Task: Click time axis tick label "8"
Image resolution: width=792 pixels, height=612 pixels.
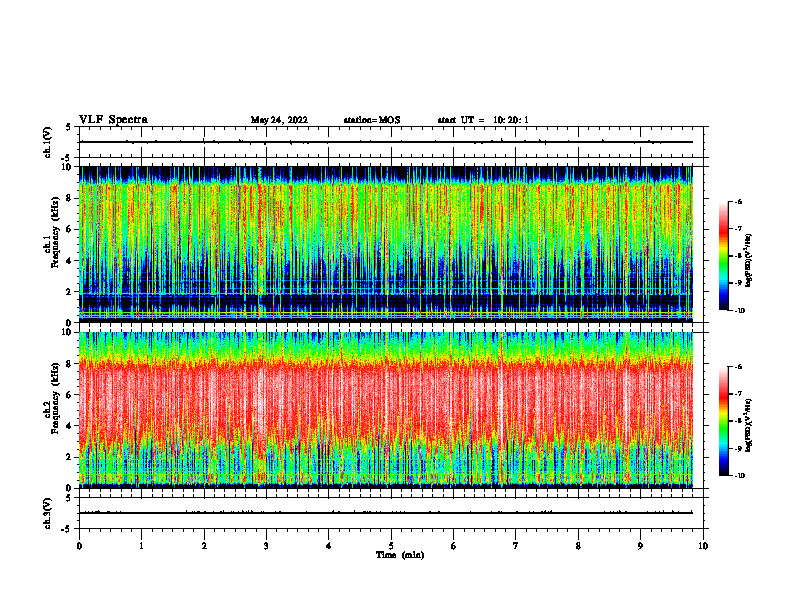Action: [x=578, y=546]
